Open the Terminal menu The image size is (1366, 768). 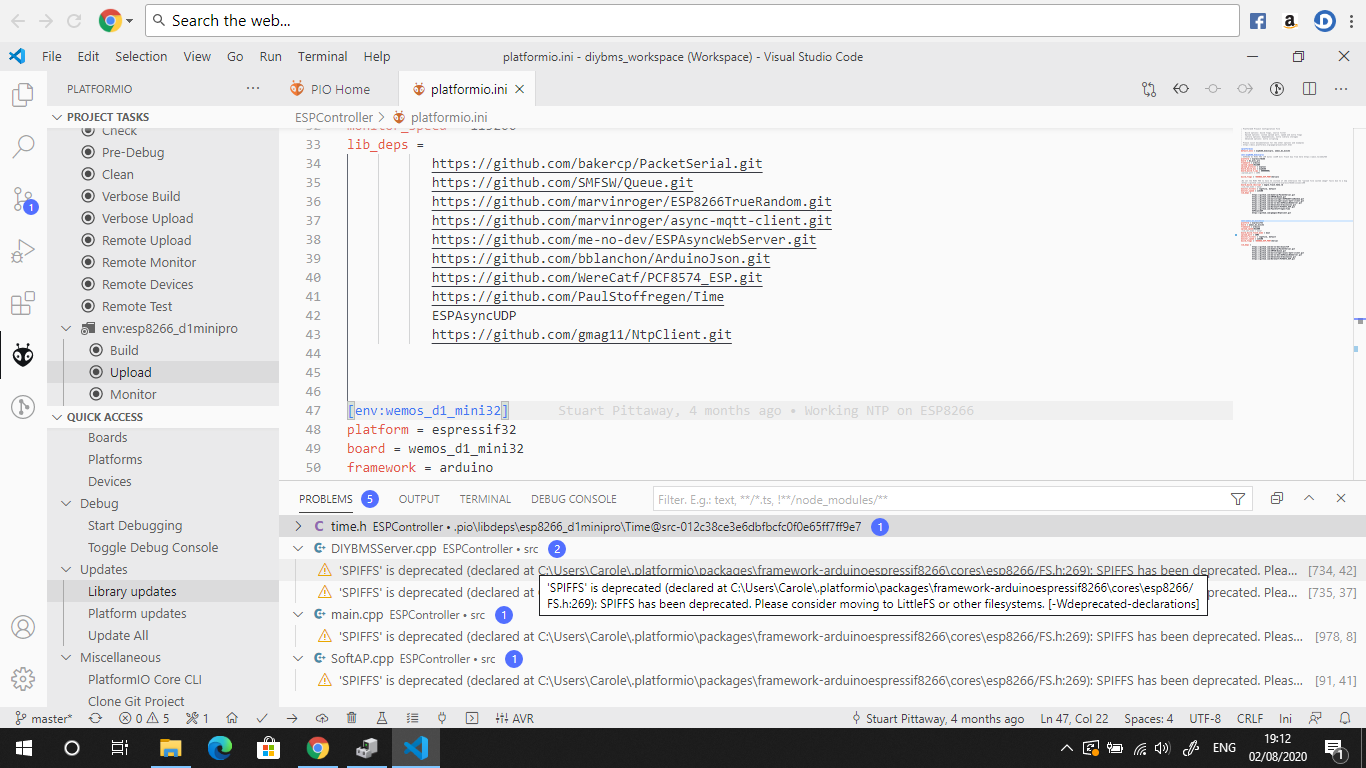click(x=322, y=57)
